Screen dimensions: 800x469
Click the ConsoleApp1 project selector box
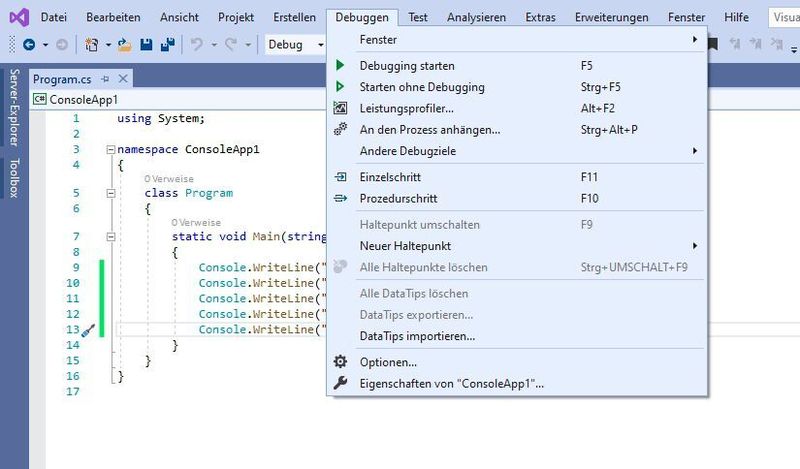pos(178,99)
